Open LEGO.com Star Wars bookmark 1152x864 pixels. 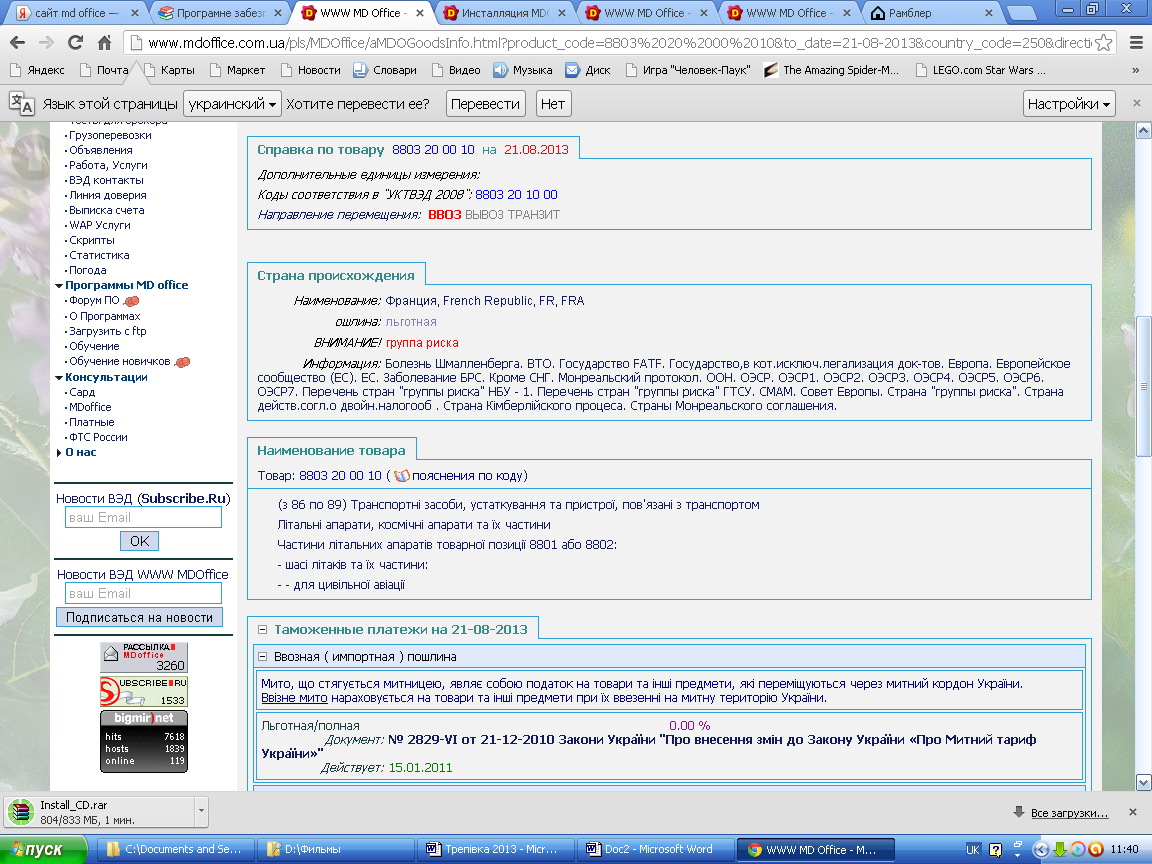point(981,71)
